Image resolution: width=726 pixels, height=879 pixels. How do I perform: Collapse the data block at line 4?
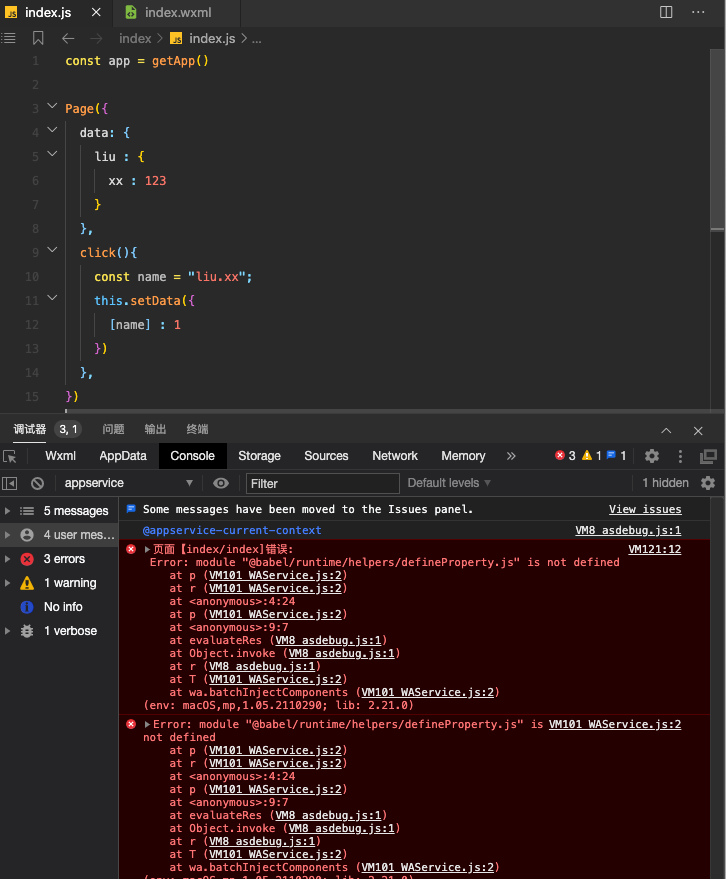pos(52,129)
